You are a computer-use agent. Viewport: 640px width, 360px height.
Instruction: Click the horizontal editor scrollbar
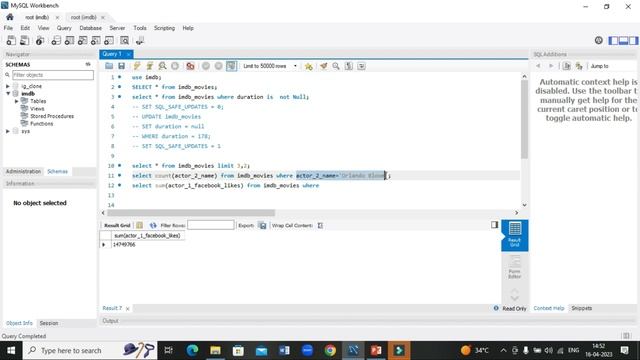191,213
